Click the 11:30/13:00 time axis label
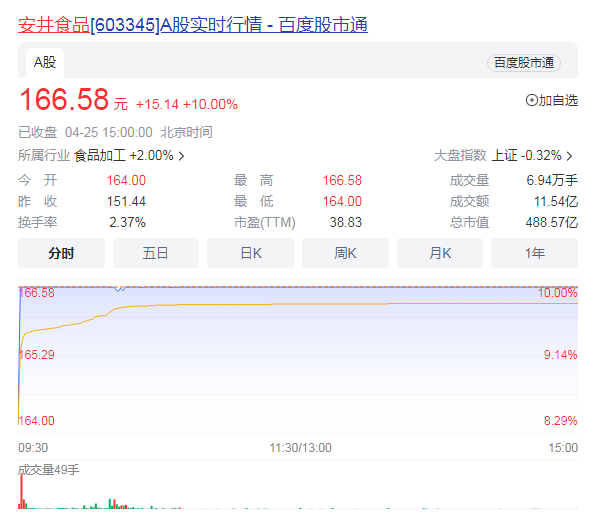 click(300, 447)
